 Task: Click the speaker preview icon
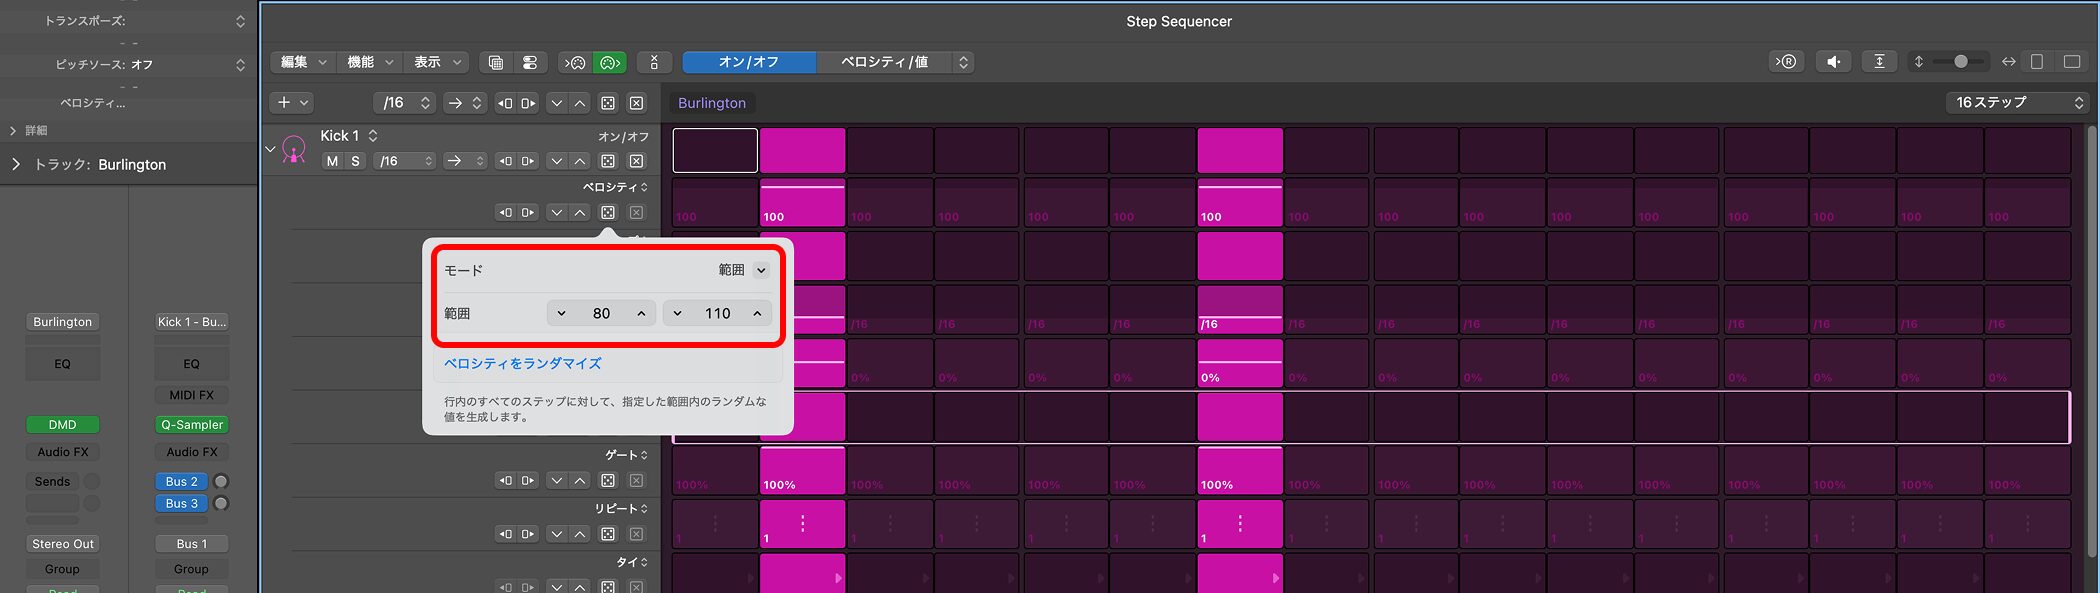click(1833, 62)
